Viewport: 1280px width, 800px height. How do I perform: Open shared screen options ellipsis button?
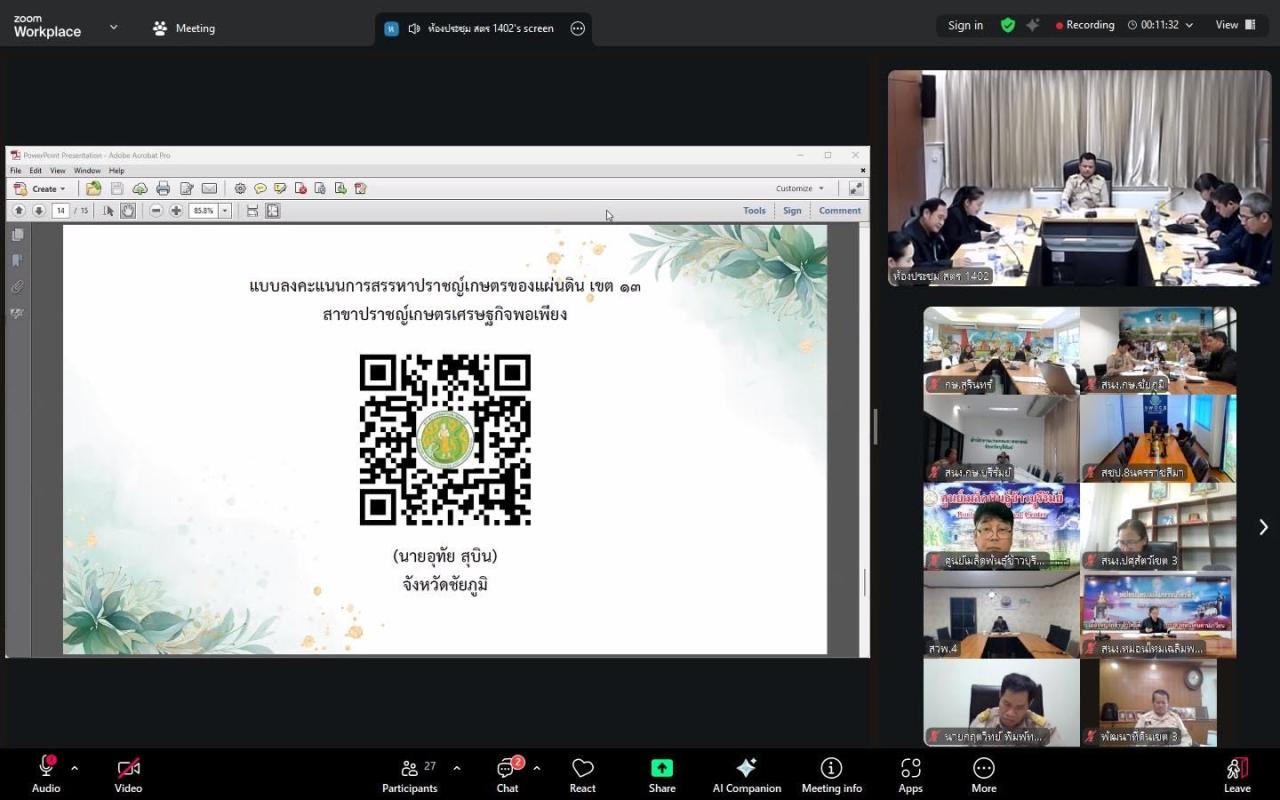click(577, 28)
